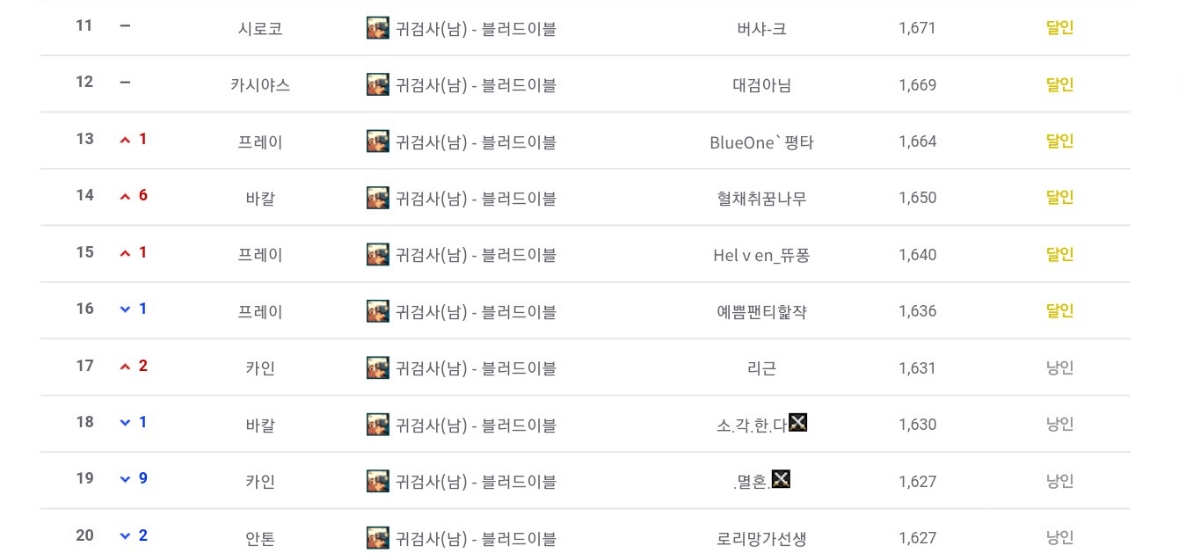The image size is (1185, 560).
Task: Click the class icon in rank 11 row
Action: click(x=378, y=29)
